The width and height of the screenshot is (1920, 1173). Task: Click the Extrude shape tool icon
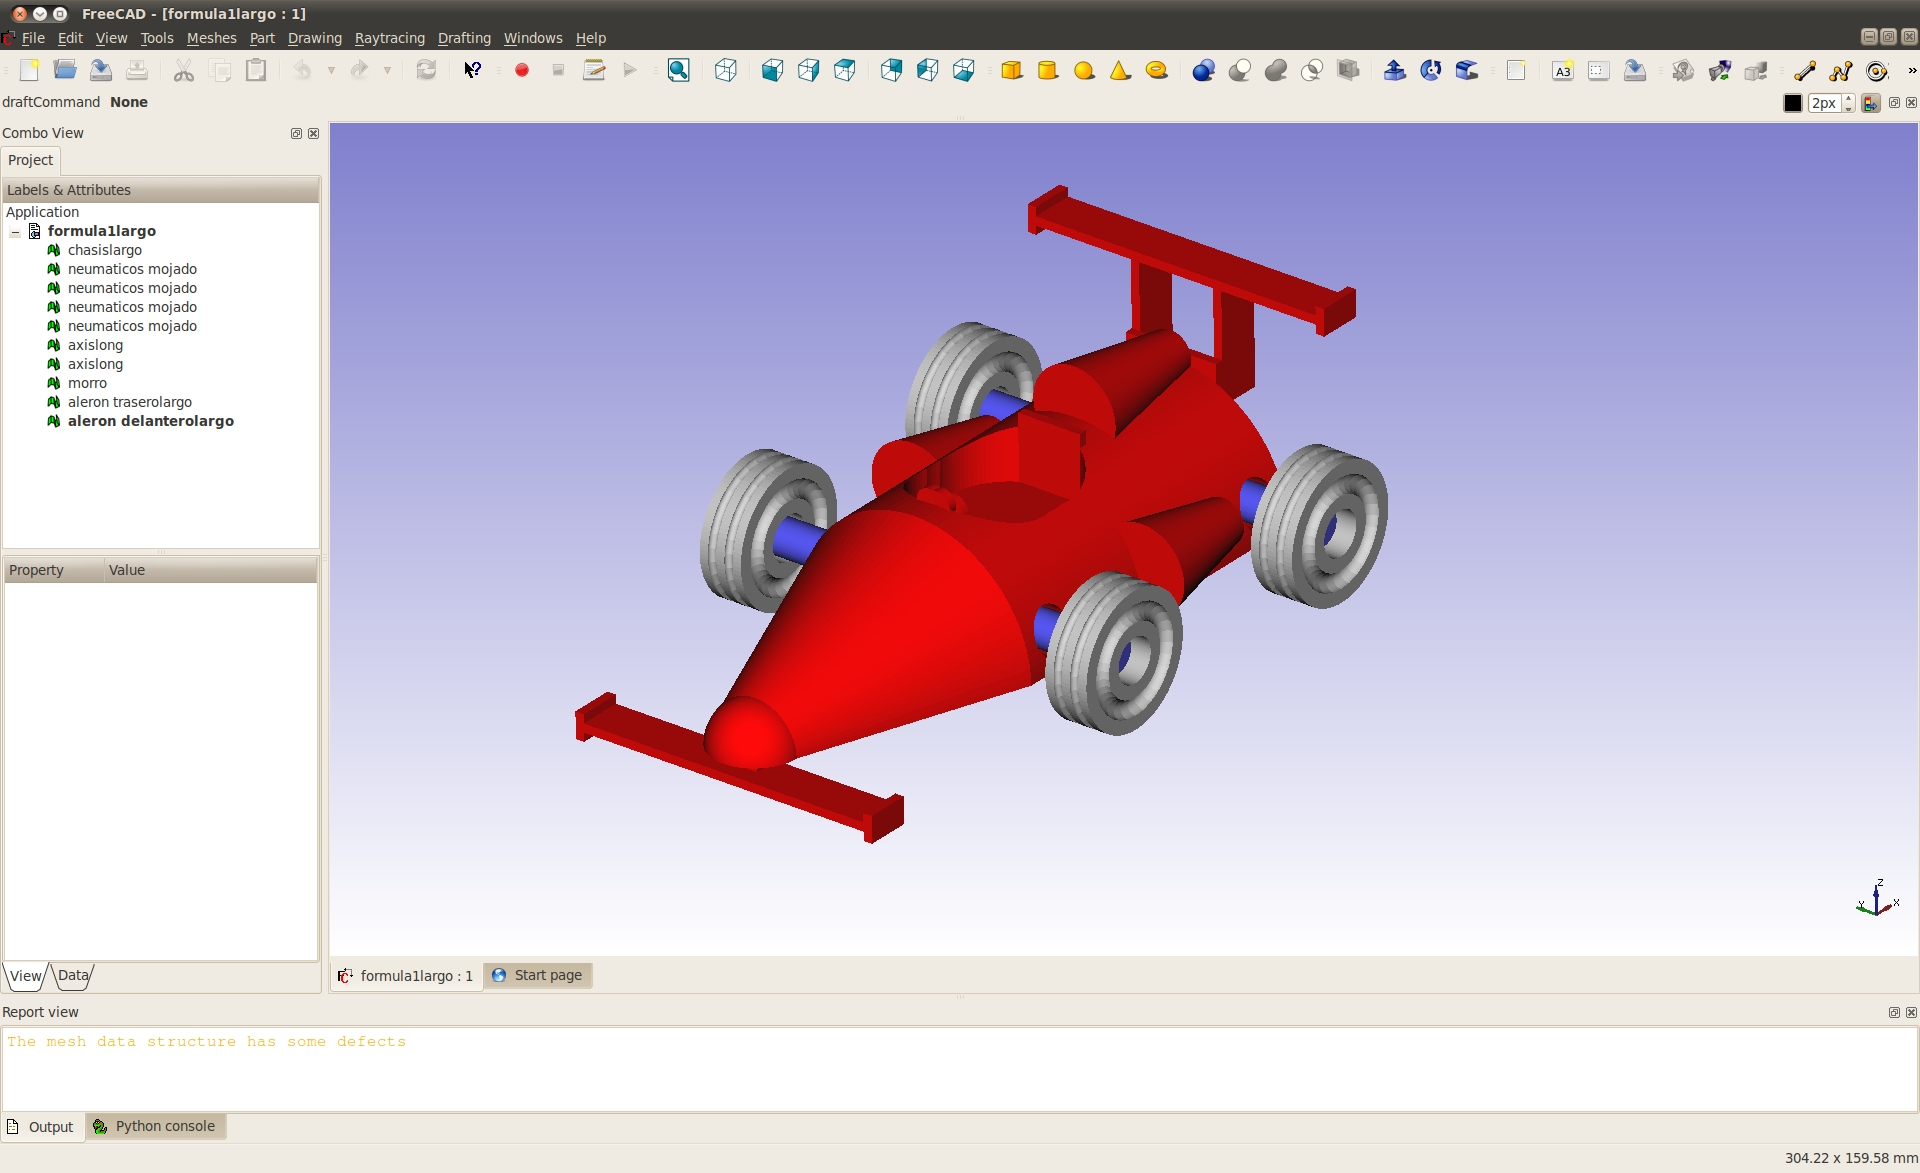point(1394,70)
